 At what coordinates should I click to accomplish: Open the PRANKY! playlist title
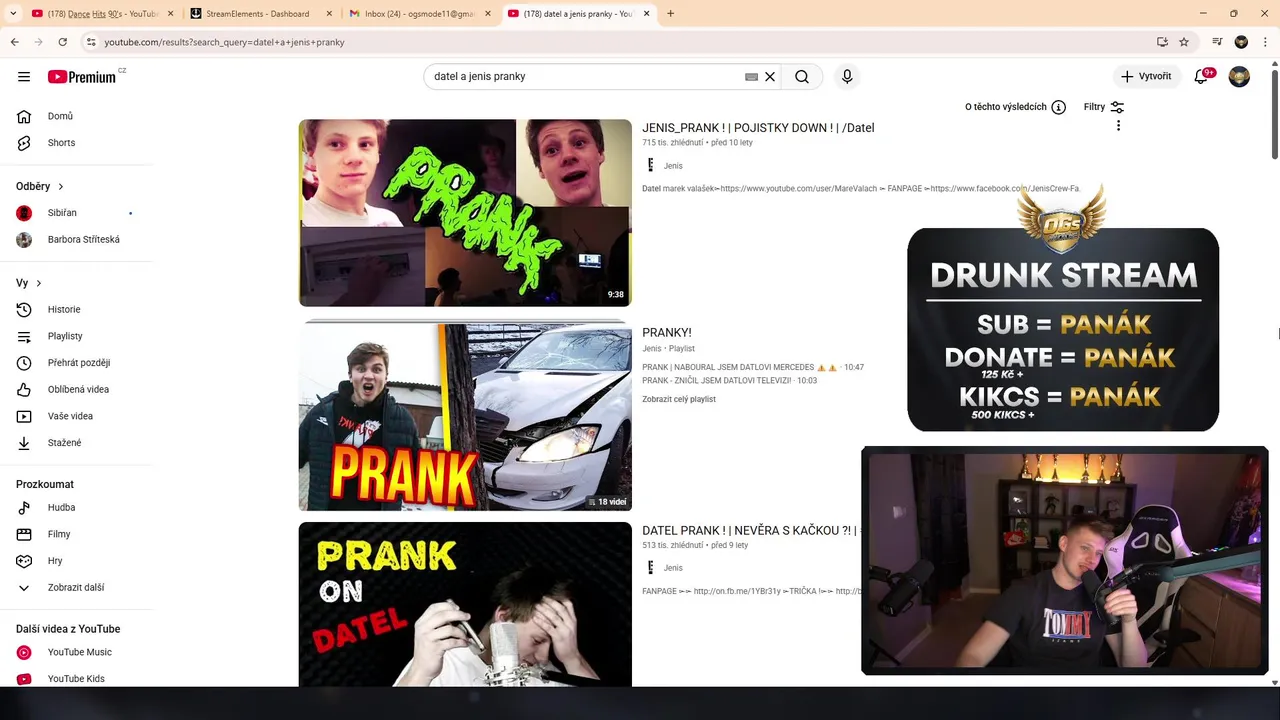[x=667, y=333]
